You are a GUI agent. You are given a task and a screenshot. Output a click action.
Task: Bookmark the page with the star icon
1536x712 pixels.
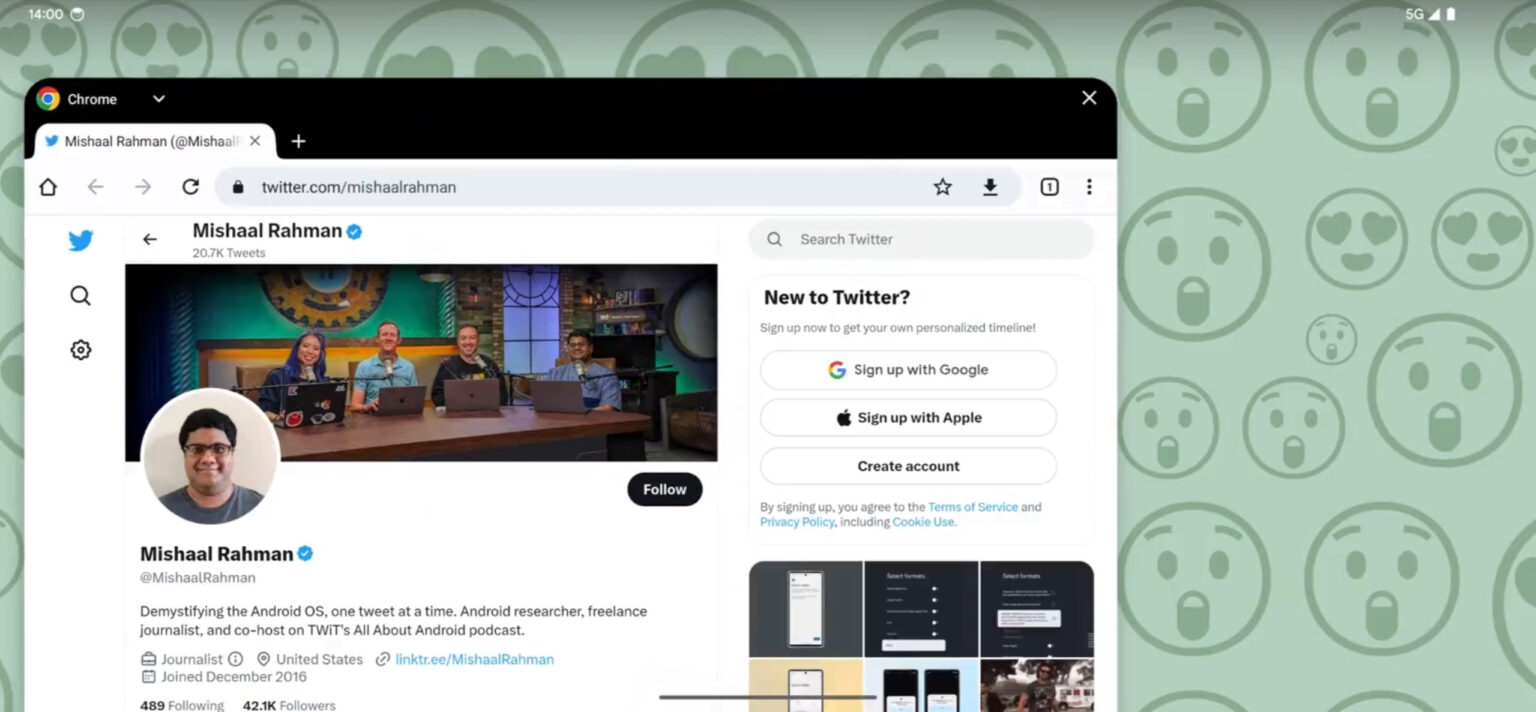point(941,186)
